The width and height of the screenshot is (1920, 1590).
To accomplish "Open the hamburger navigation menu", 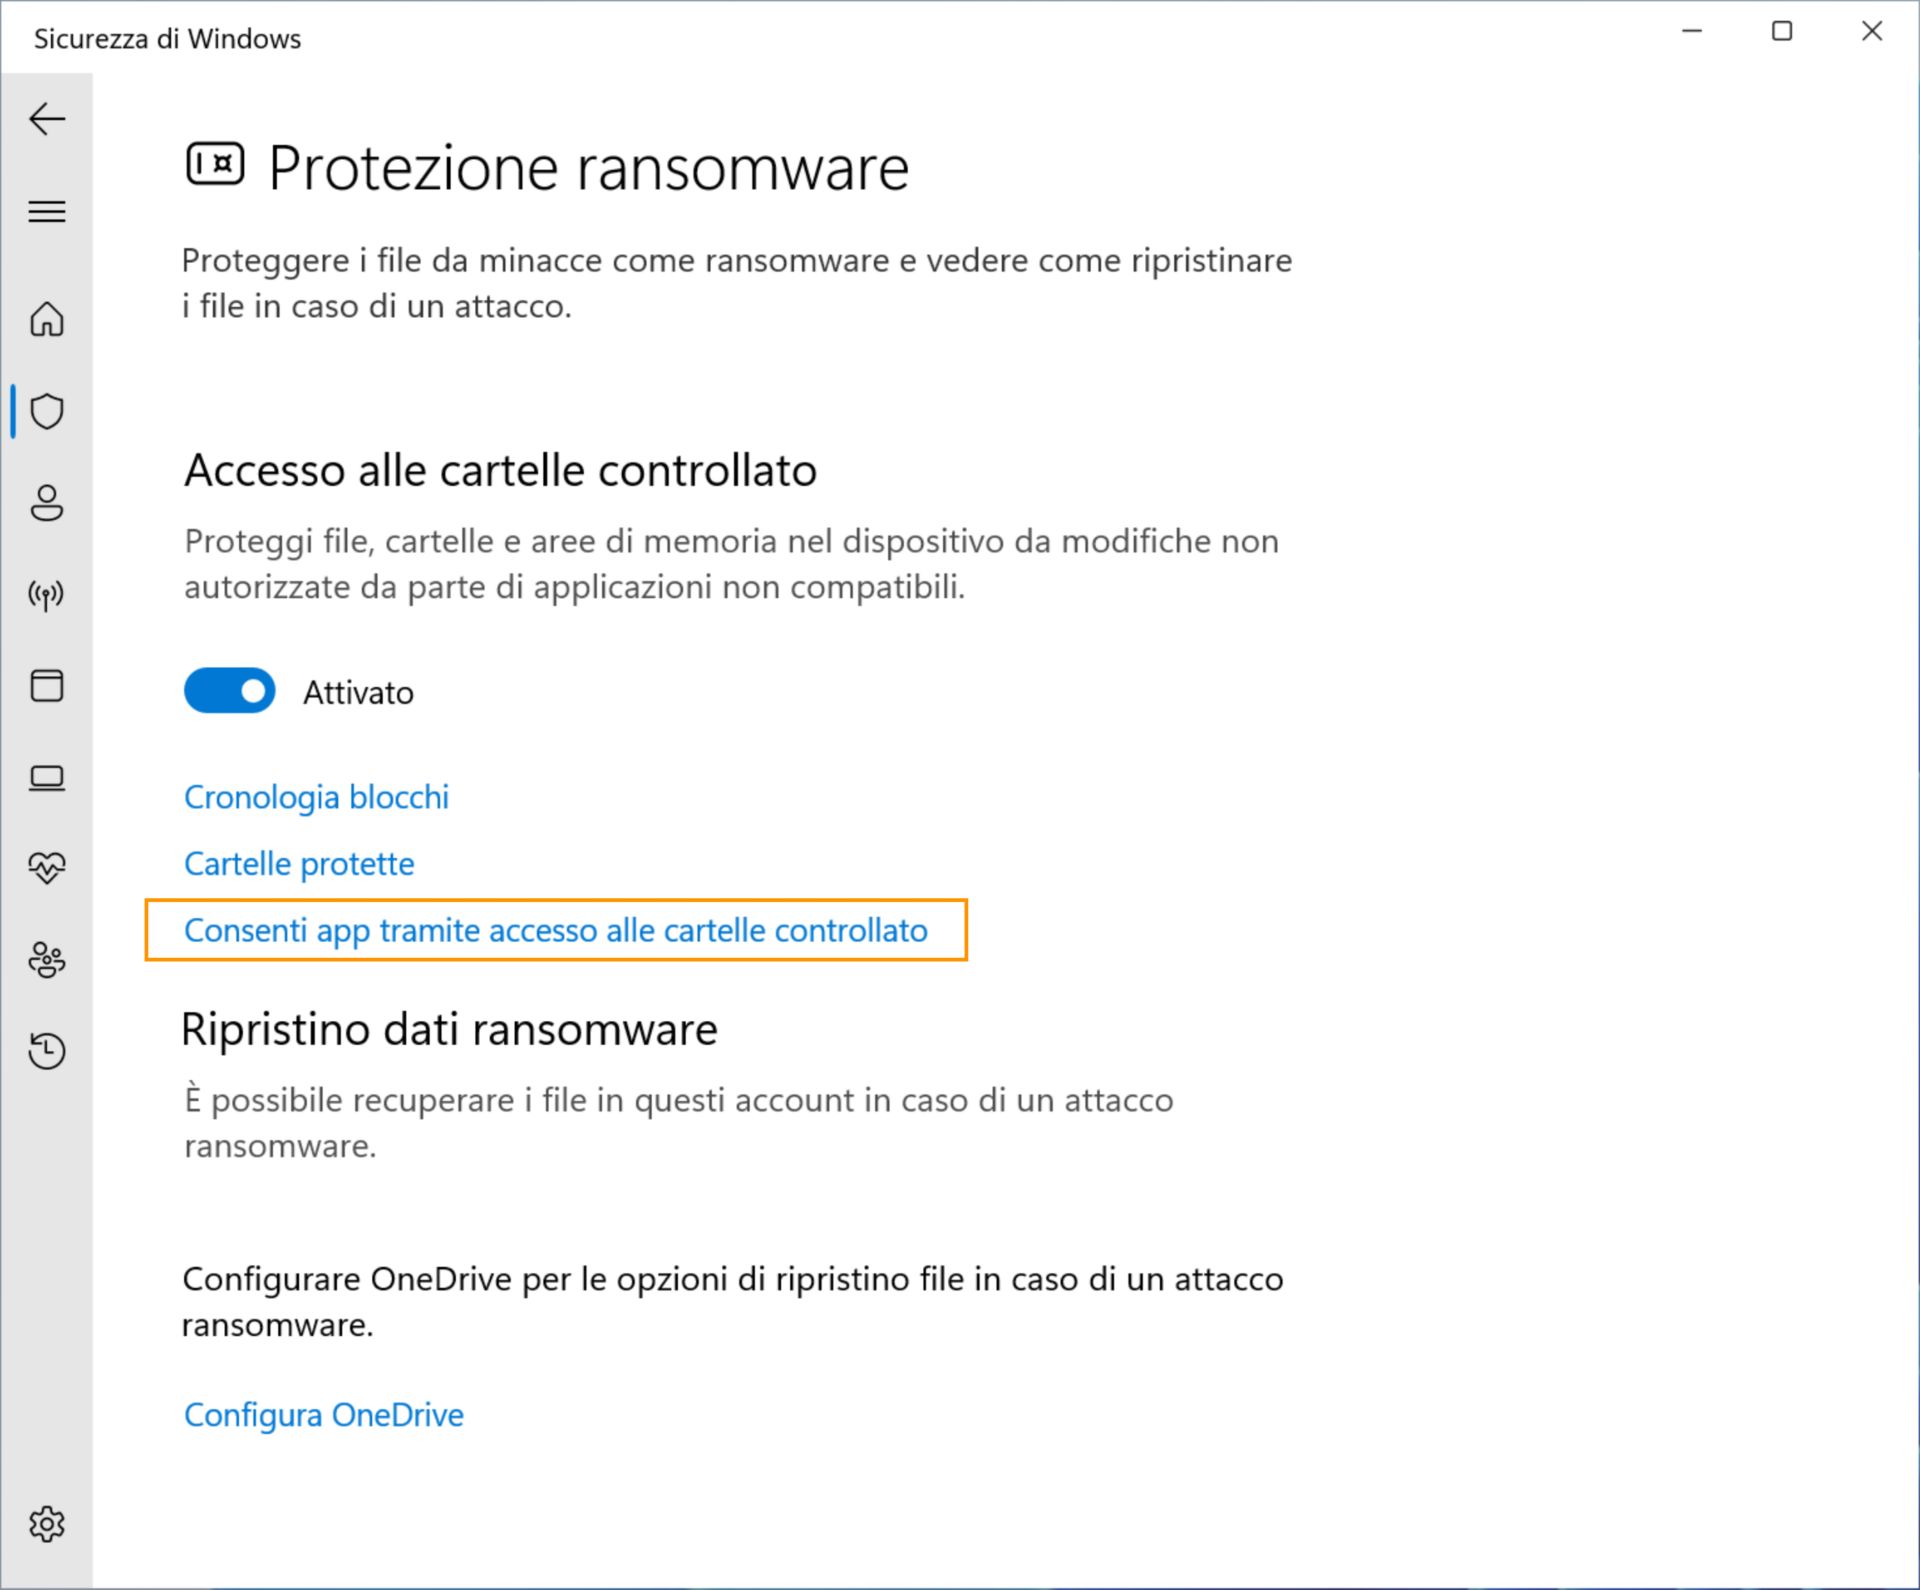I will click(x=47, y=211).
